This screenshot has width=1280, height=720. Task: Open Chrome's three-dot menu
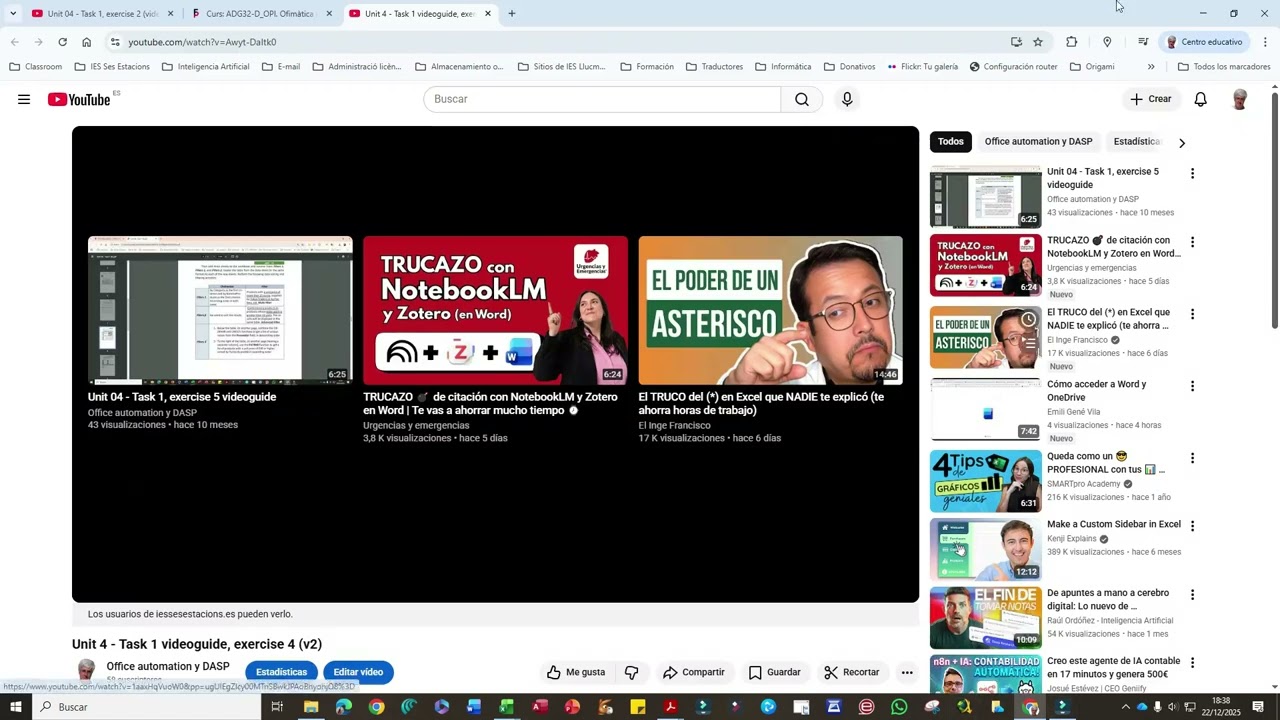pos(1265,42)
